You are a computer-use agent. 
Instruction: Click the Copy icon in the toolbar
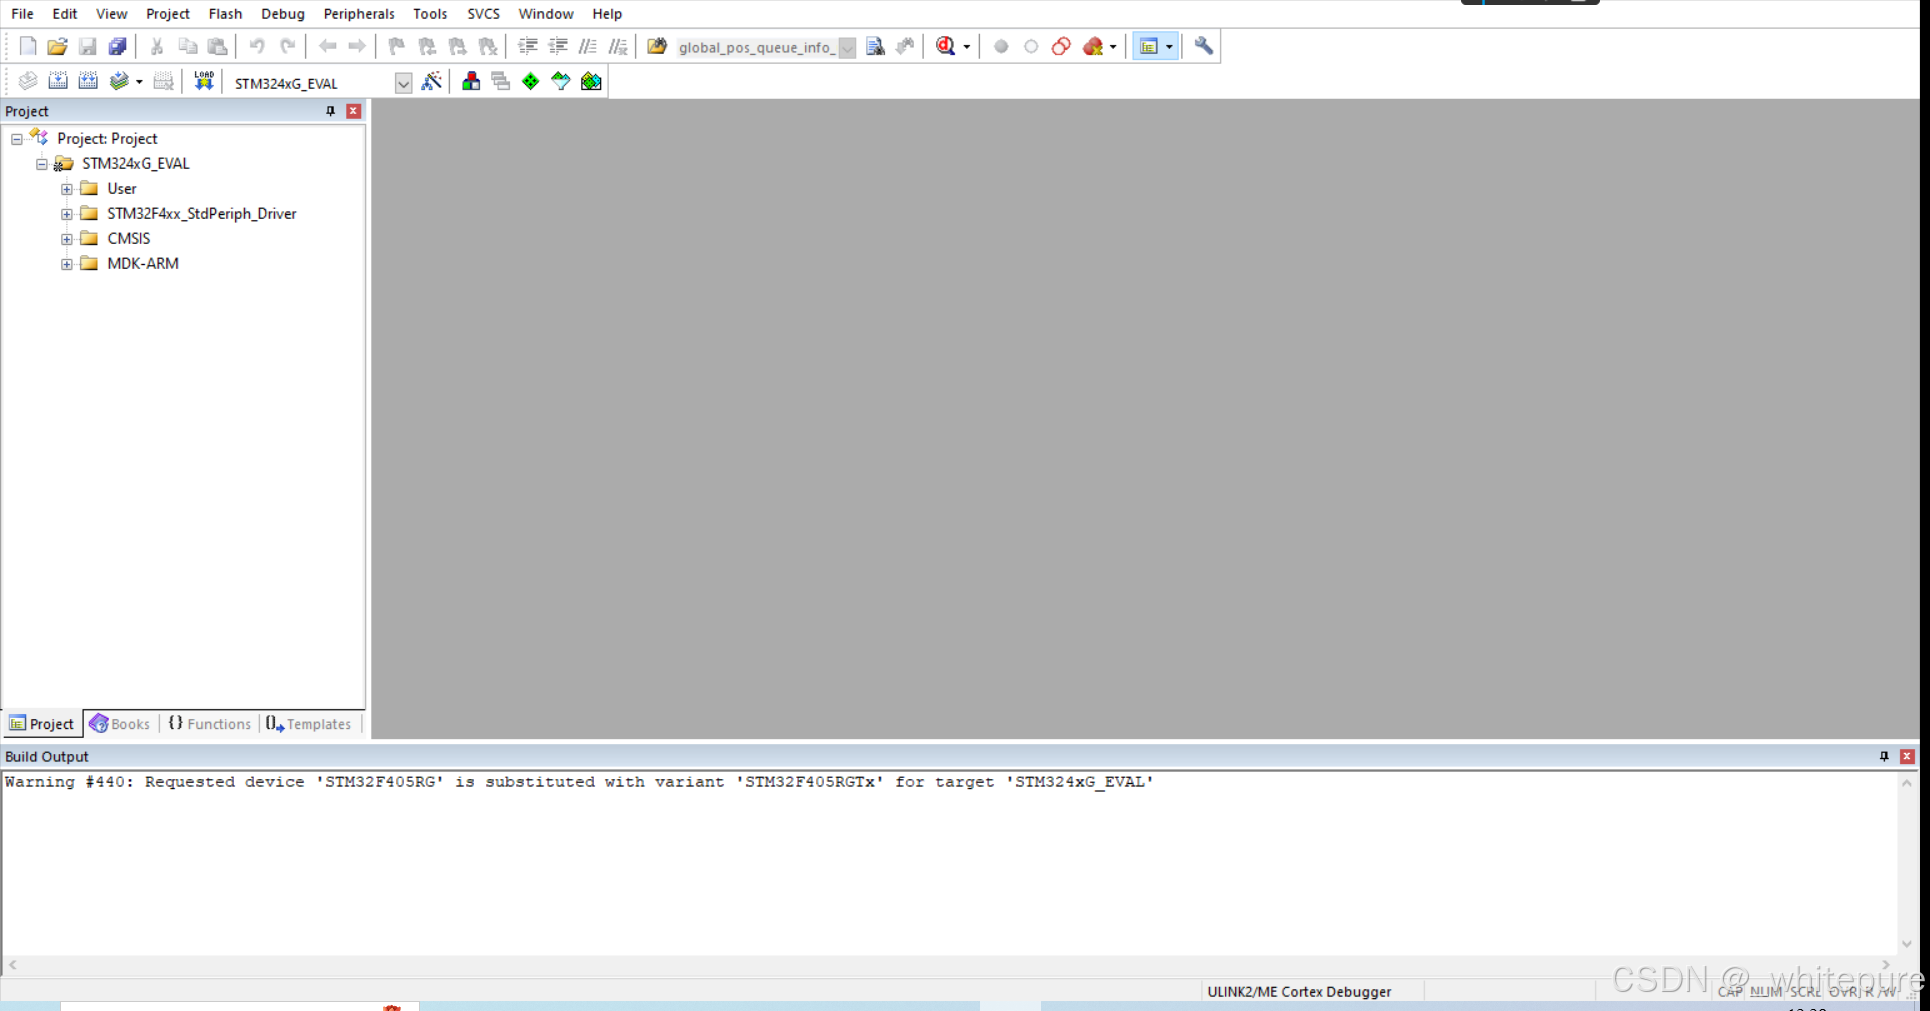[x=187, y=46]
